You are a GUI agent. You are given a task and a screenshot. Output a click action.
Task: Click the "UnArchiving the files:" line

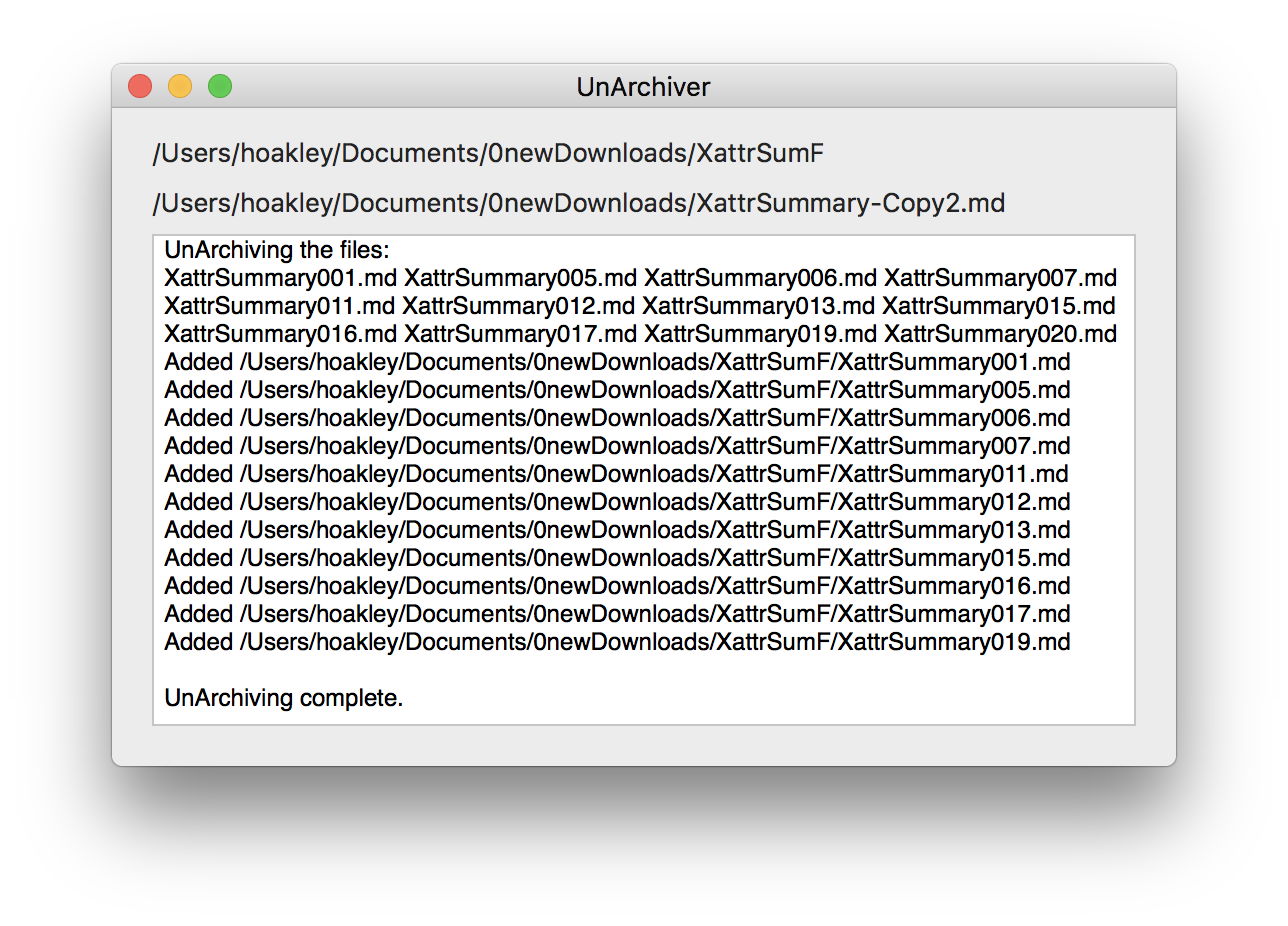coord(276,250)
